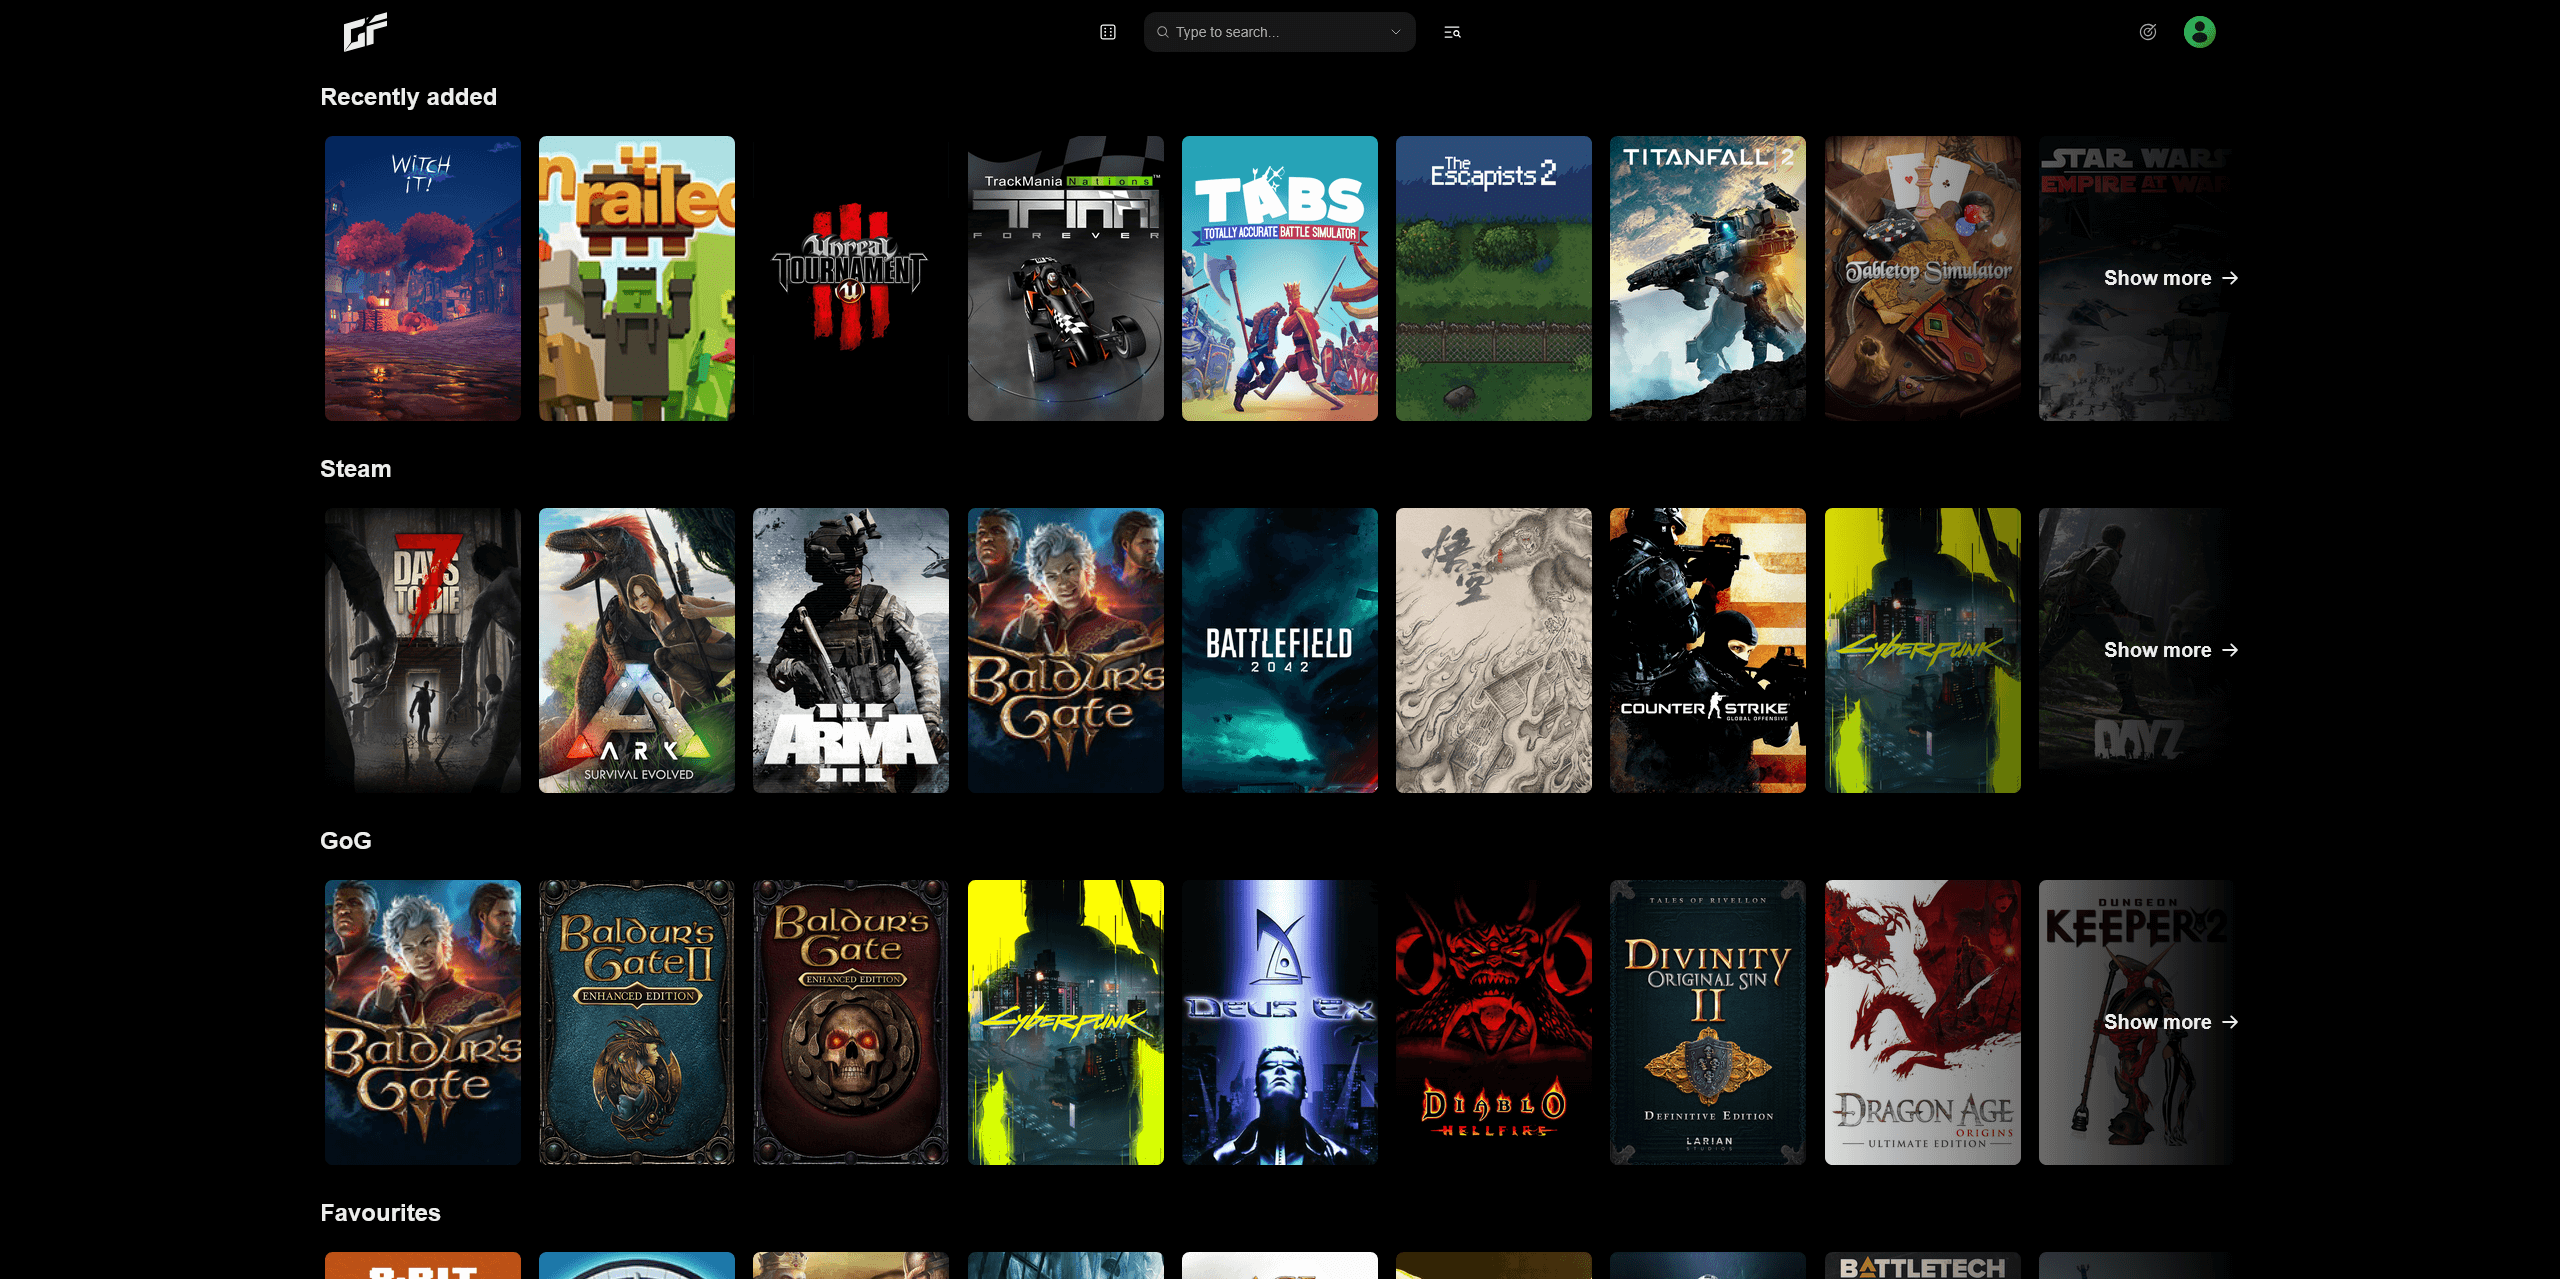Open the 7 Days to Die cover
This screenshot has height=1279, width=2560.
tap(423, 650)
